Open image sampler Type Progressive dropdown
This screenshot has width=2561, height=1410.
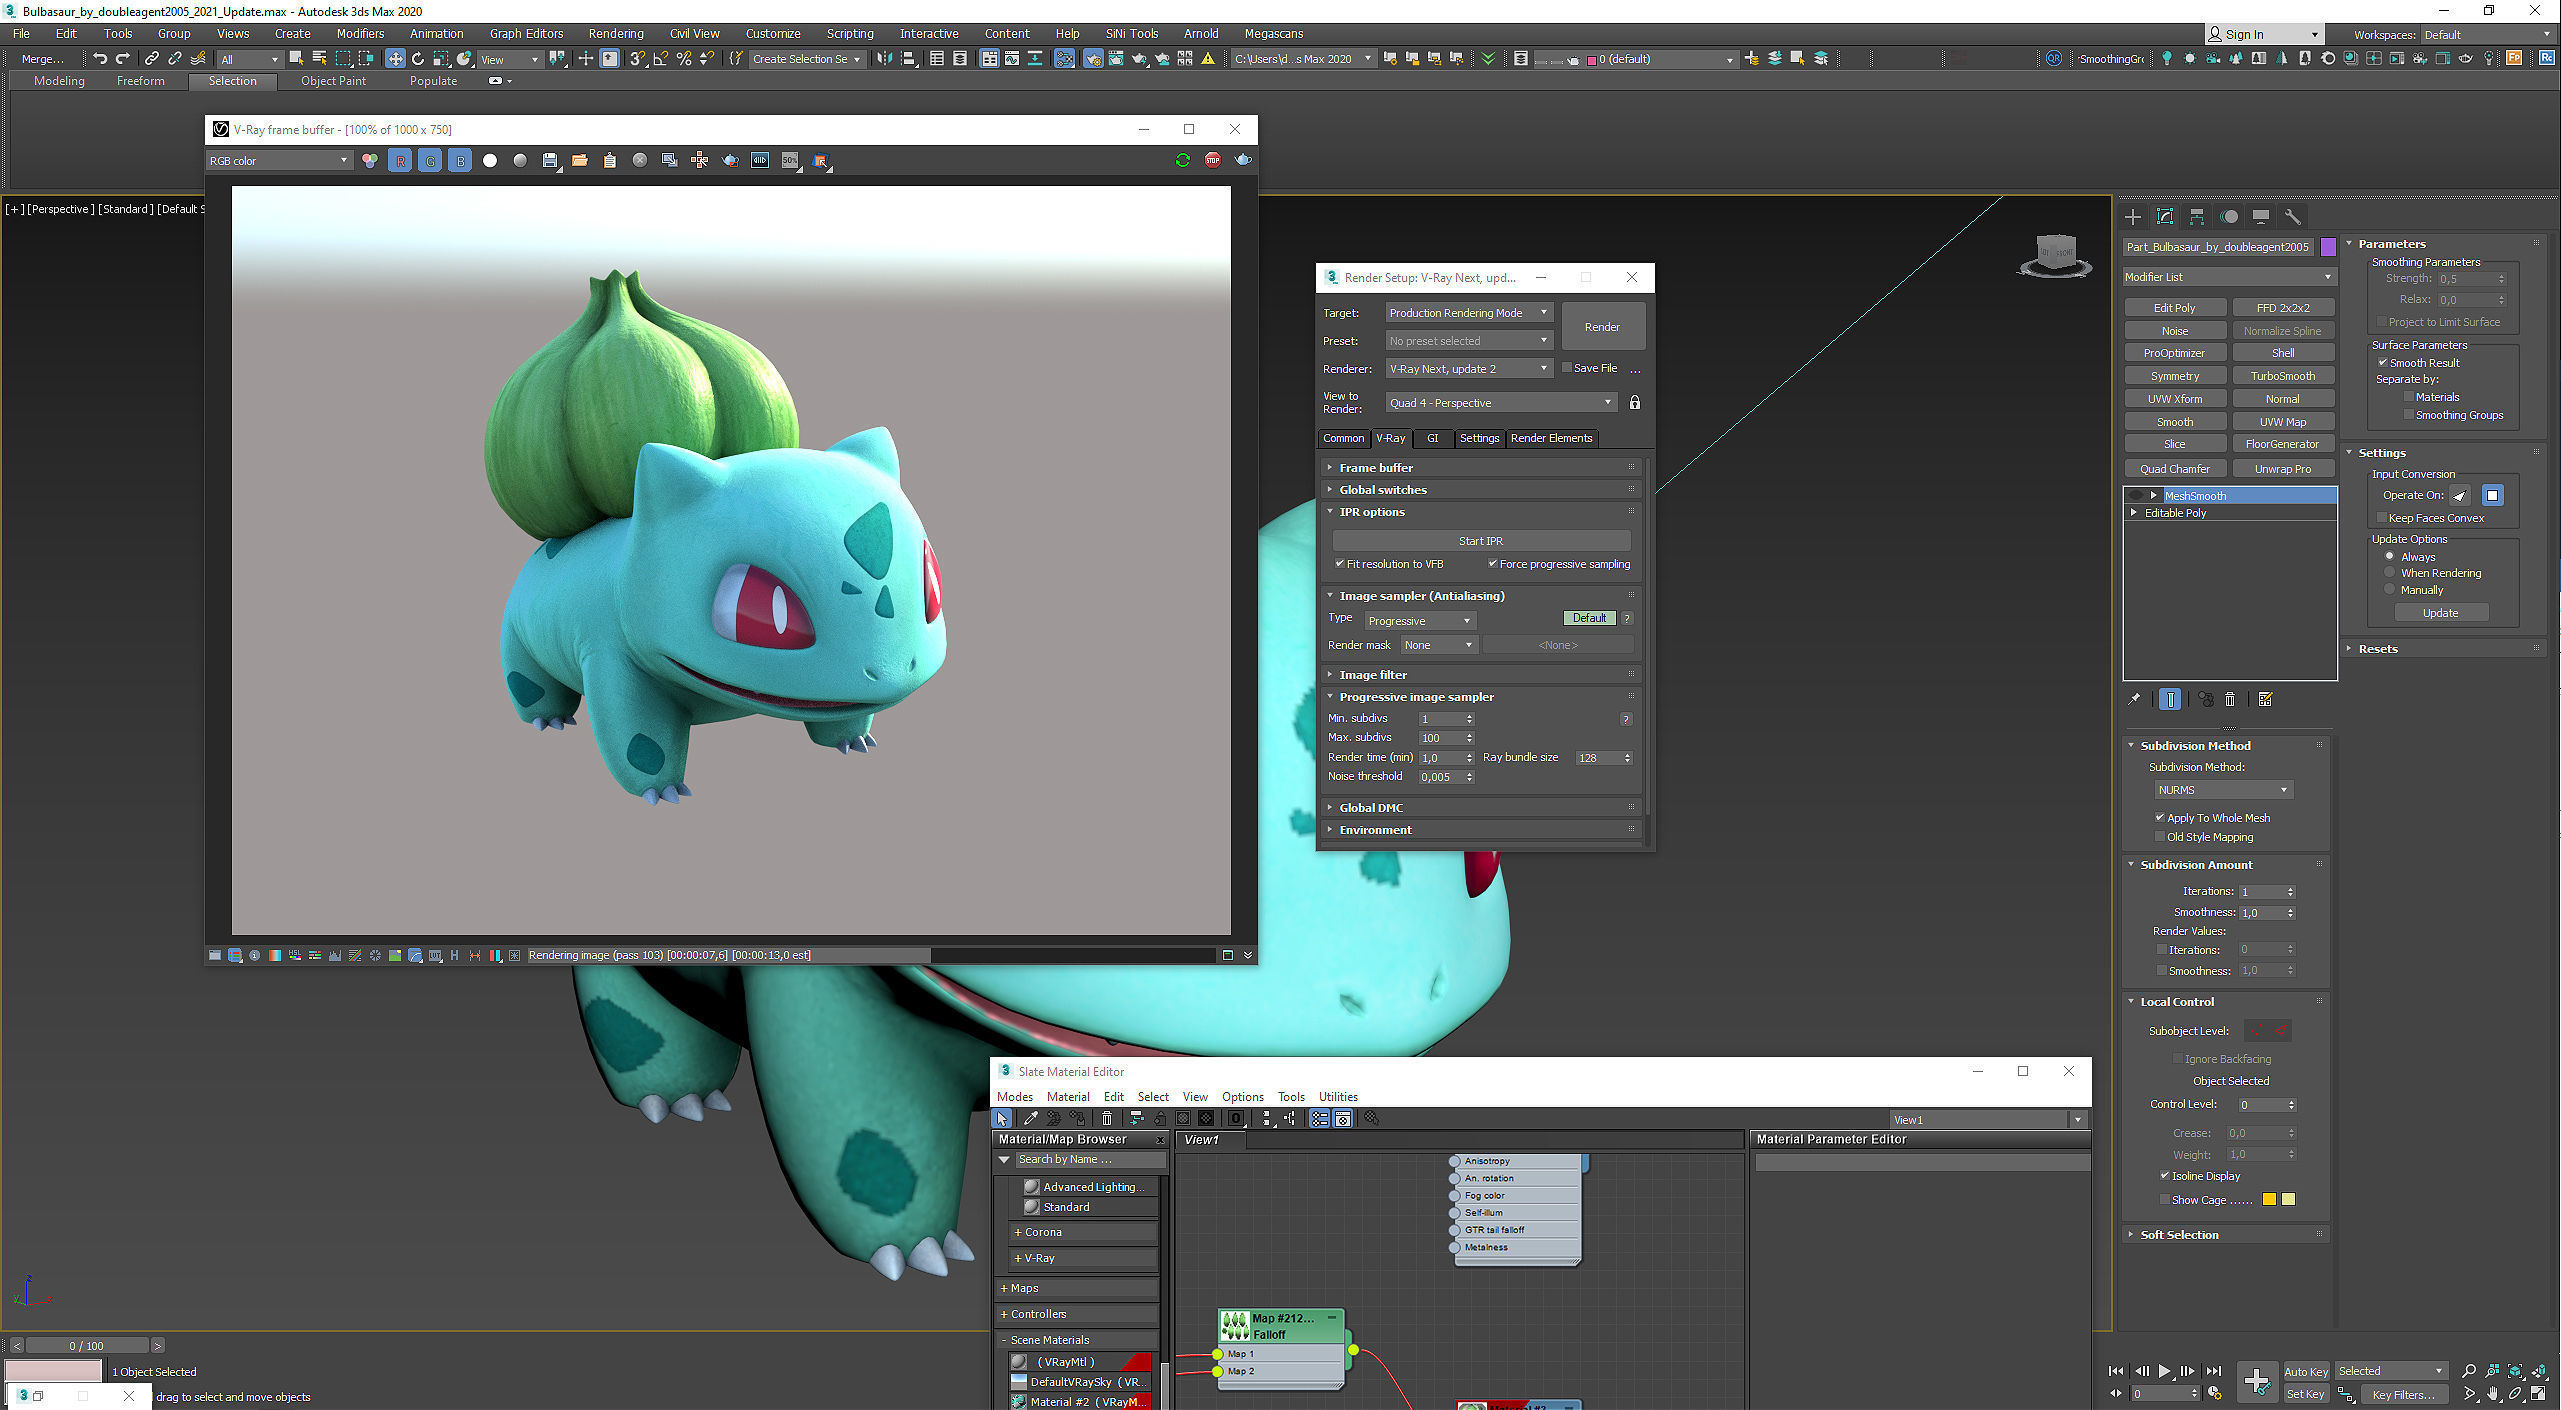1420,621
